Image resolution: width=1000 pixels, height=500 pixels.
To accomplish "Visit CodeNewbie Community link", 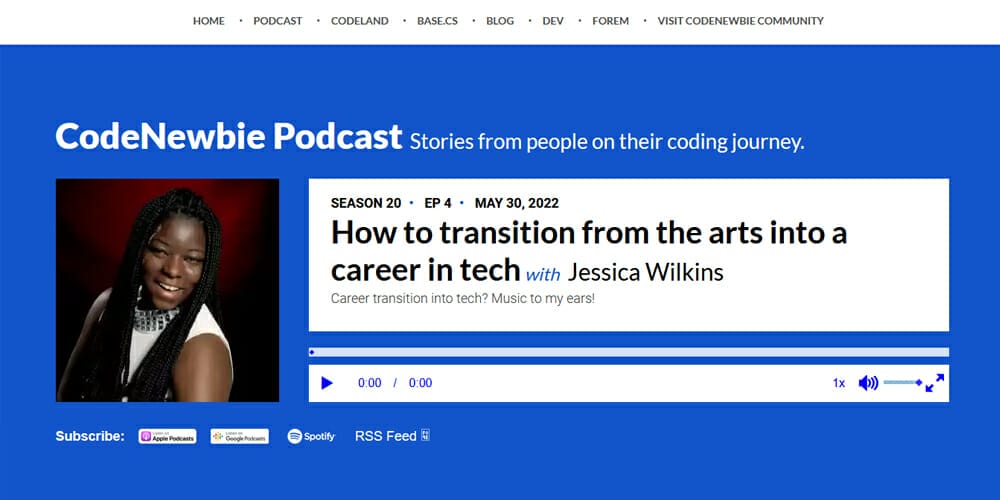I will point(740,21).
